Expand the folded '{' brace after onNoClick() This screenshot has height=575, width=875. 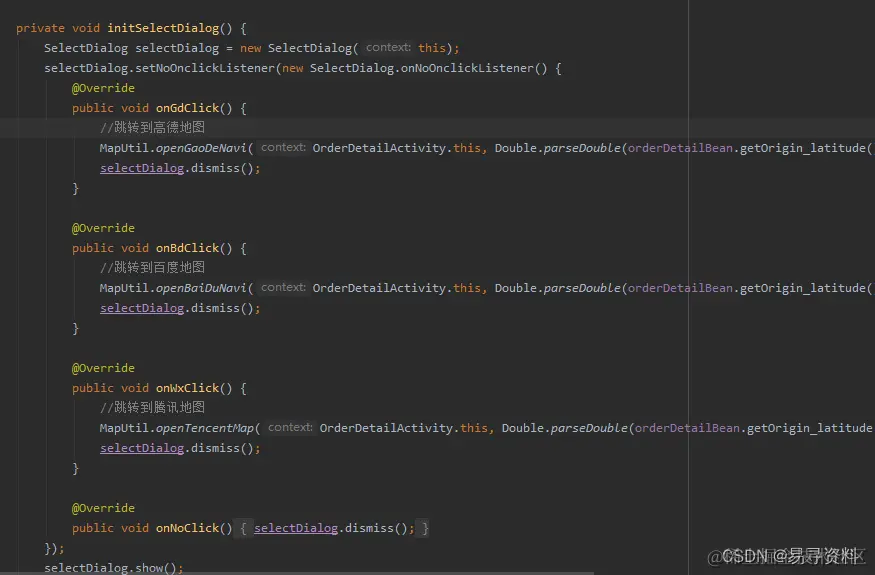coord(243,528)
